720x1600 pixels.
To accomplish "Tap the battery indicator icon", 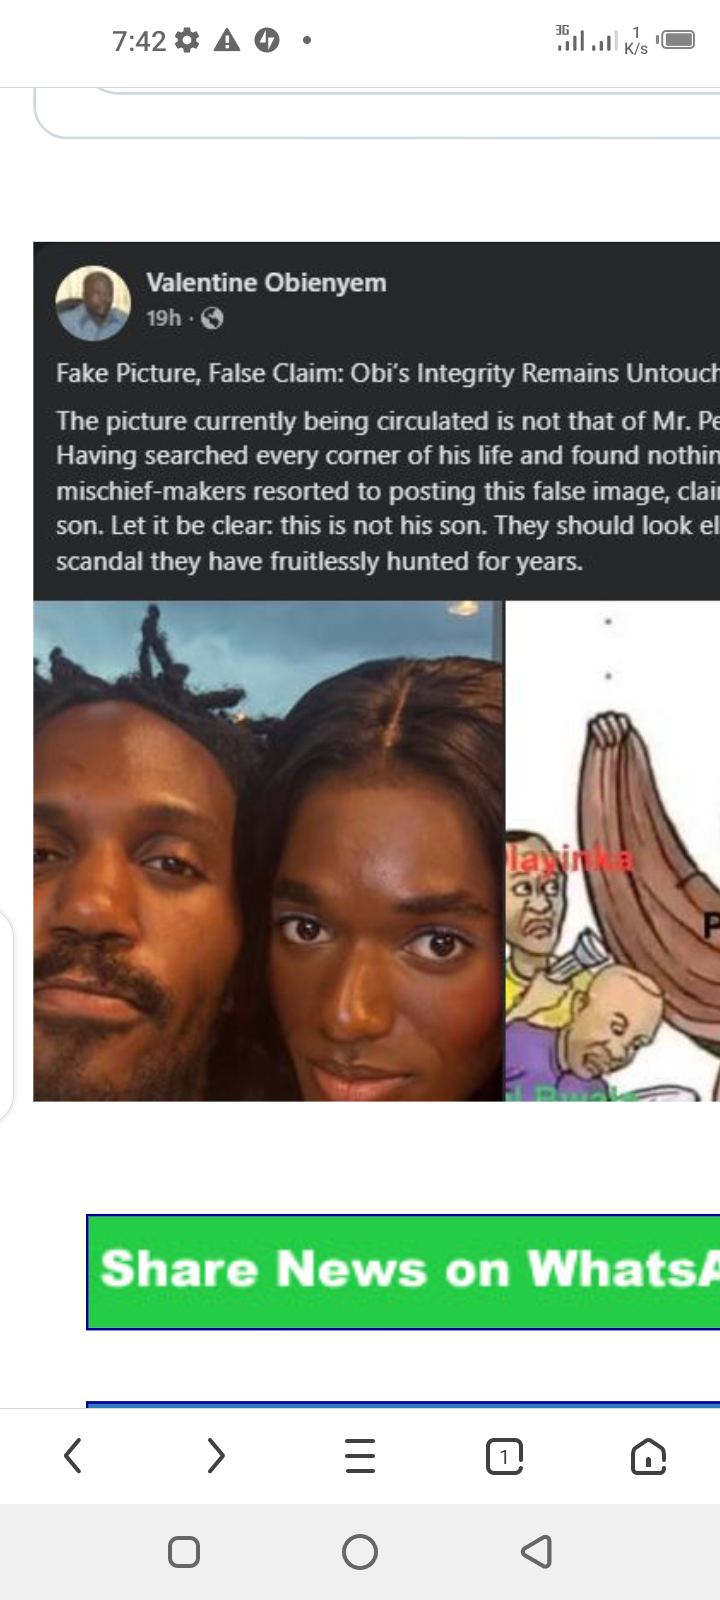I will tap(676, 40).
